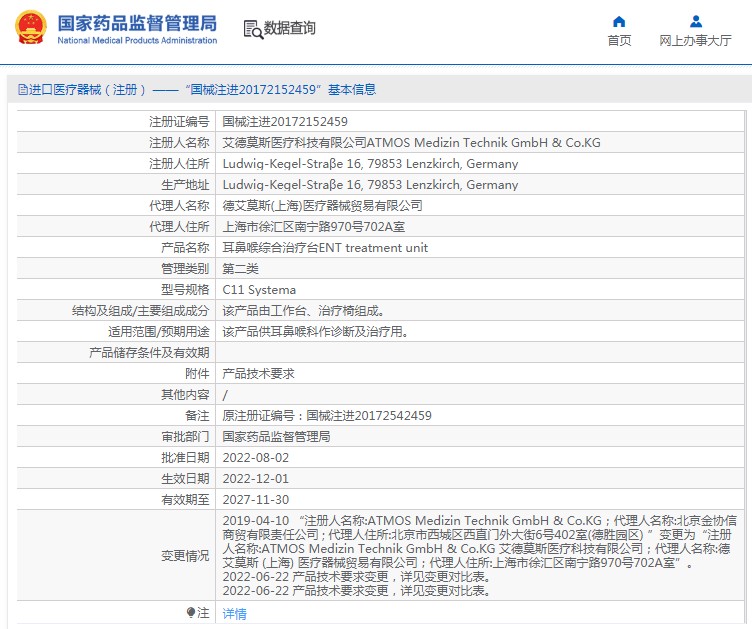Click approval date 2022-08-02
Viewport: 752px width, 629px height.
pos(256,458)
